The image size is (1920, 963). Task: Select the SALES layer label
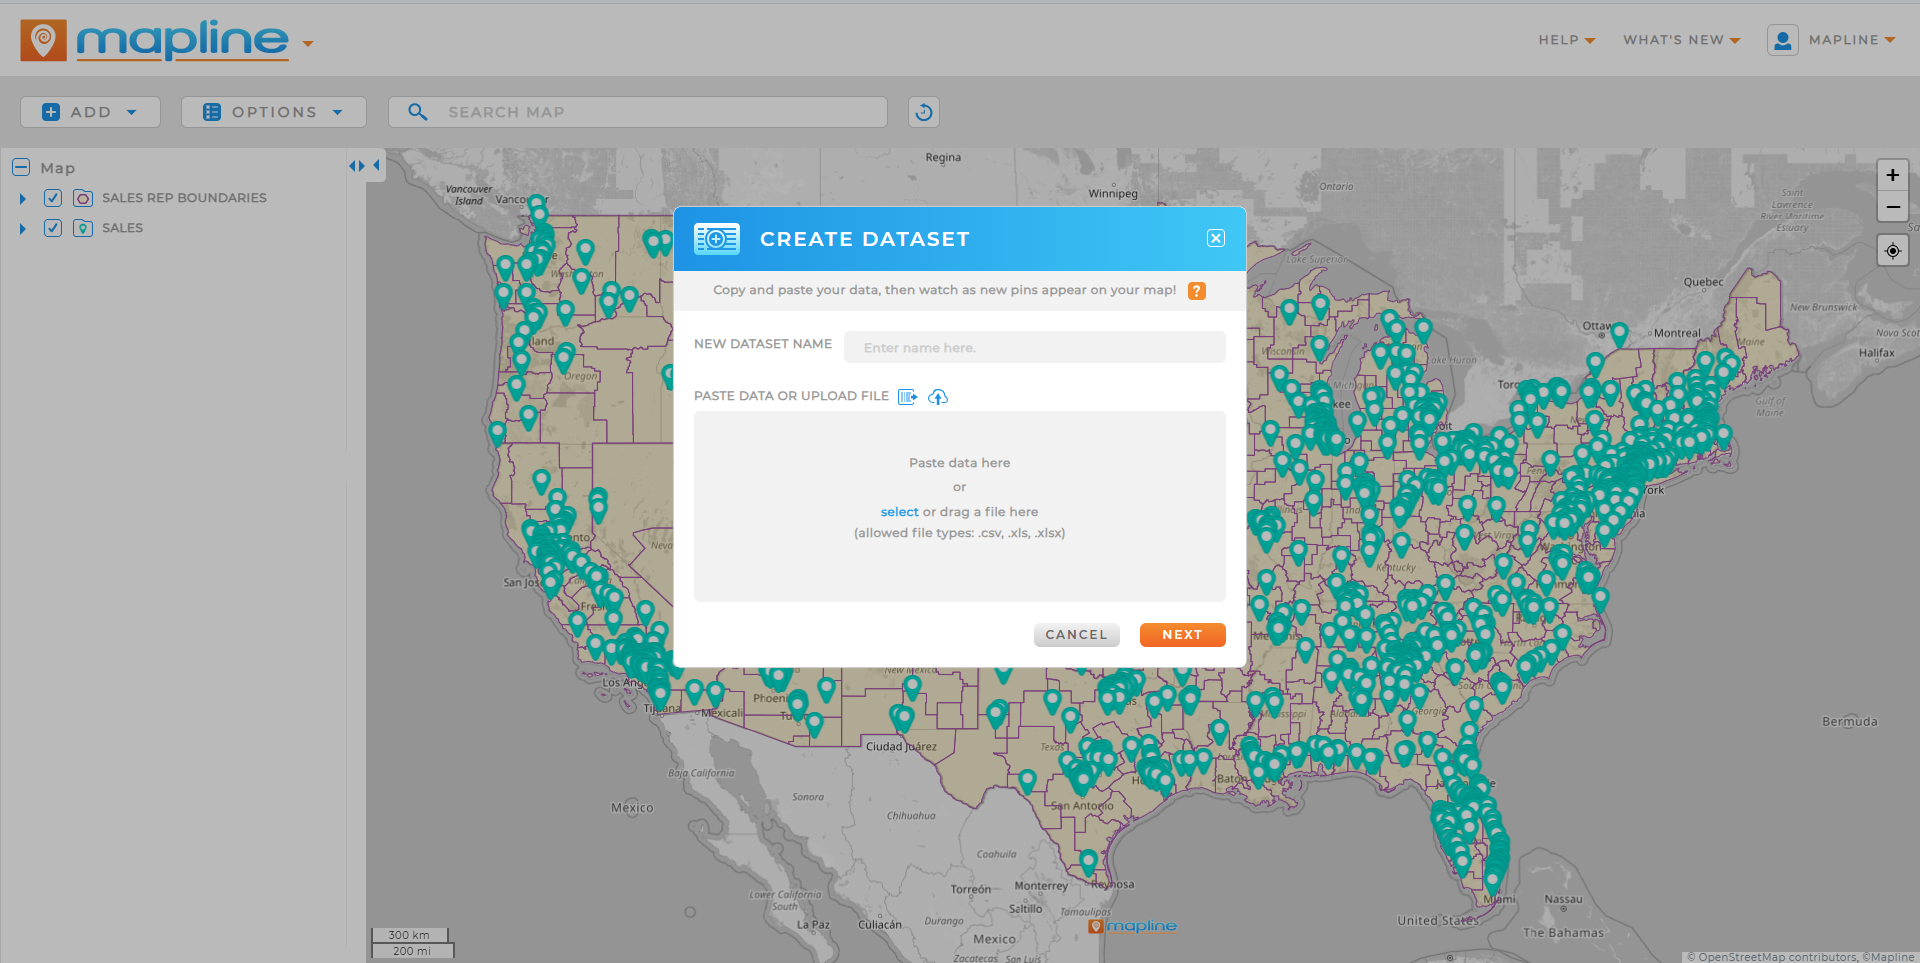point(122,228)
